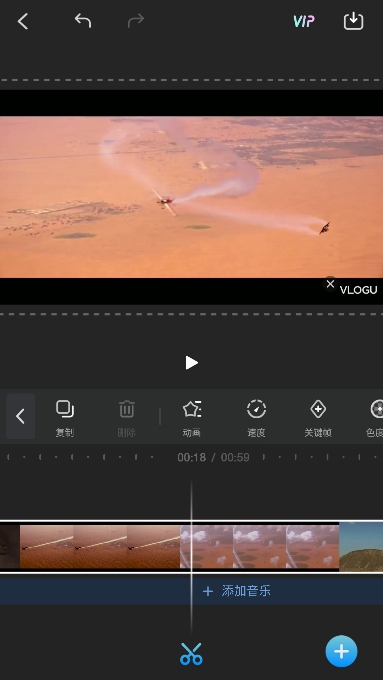
Task: Open the 速度 speed tool
Action: pyautogui.click(x=256, y=418)
